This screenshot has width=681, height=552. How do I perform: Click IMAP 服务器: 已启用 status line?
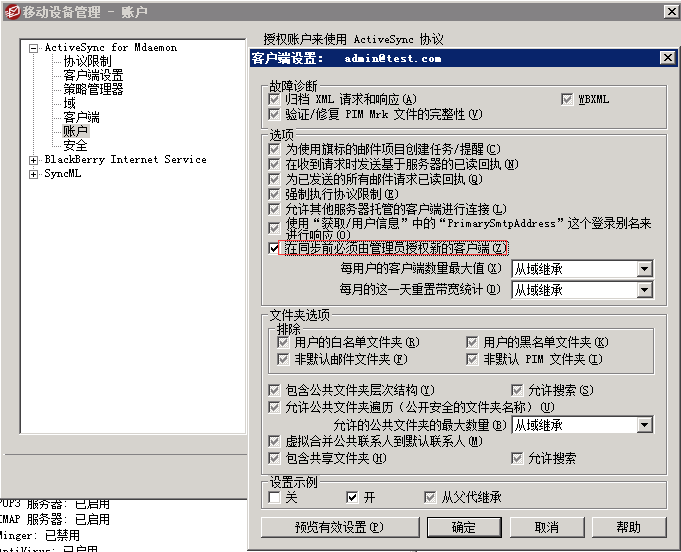click(55, 519)
